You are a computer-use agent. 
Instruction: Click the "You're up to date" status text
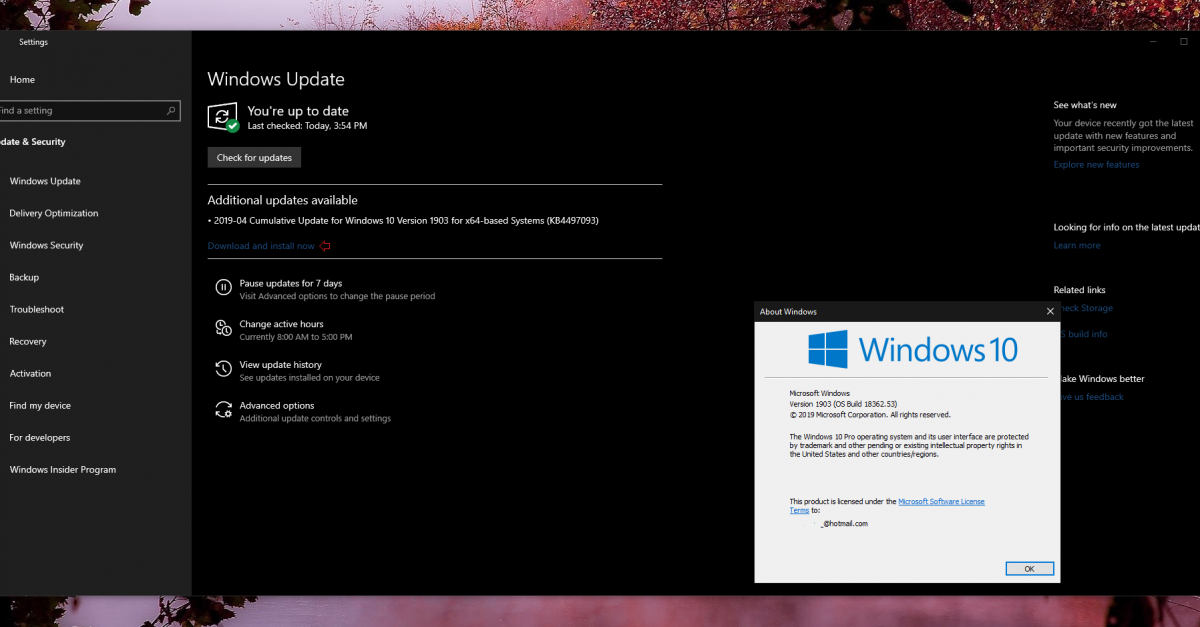[x=298, y=111]
